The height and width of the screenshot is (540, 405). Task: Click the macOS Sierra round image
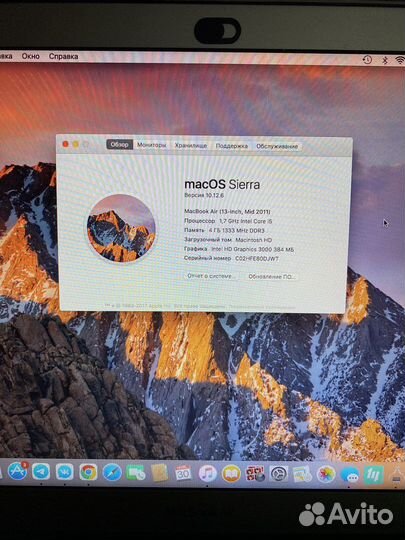[121, 228]
